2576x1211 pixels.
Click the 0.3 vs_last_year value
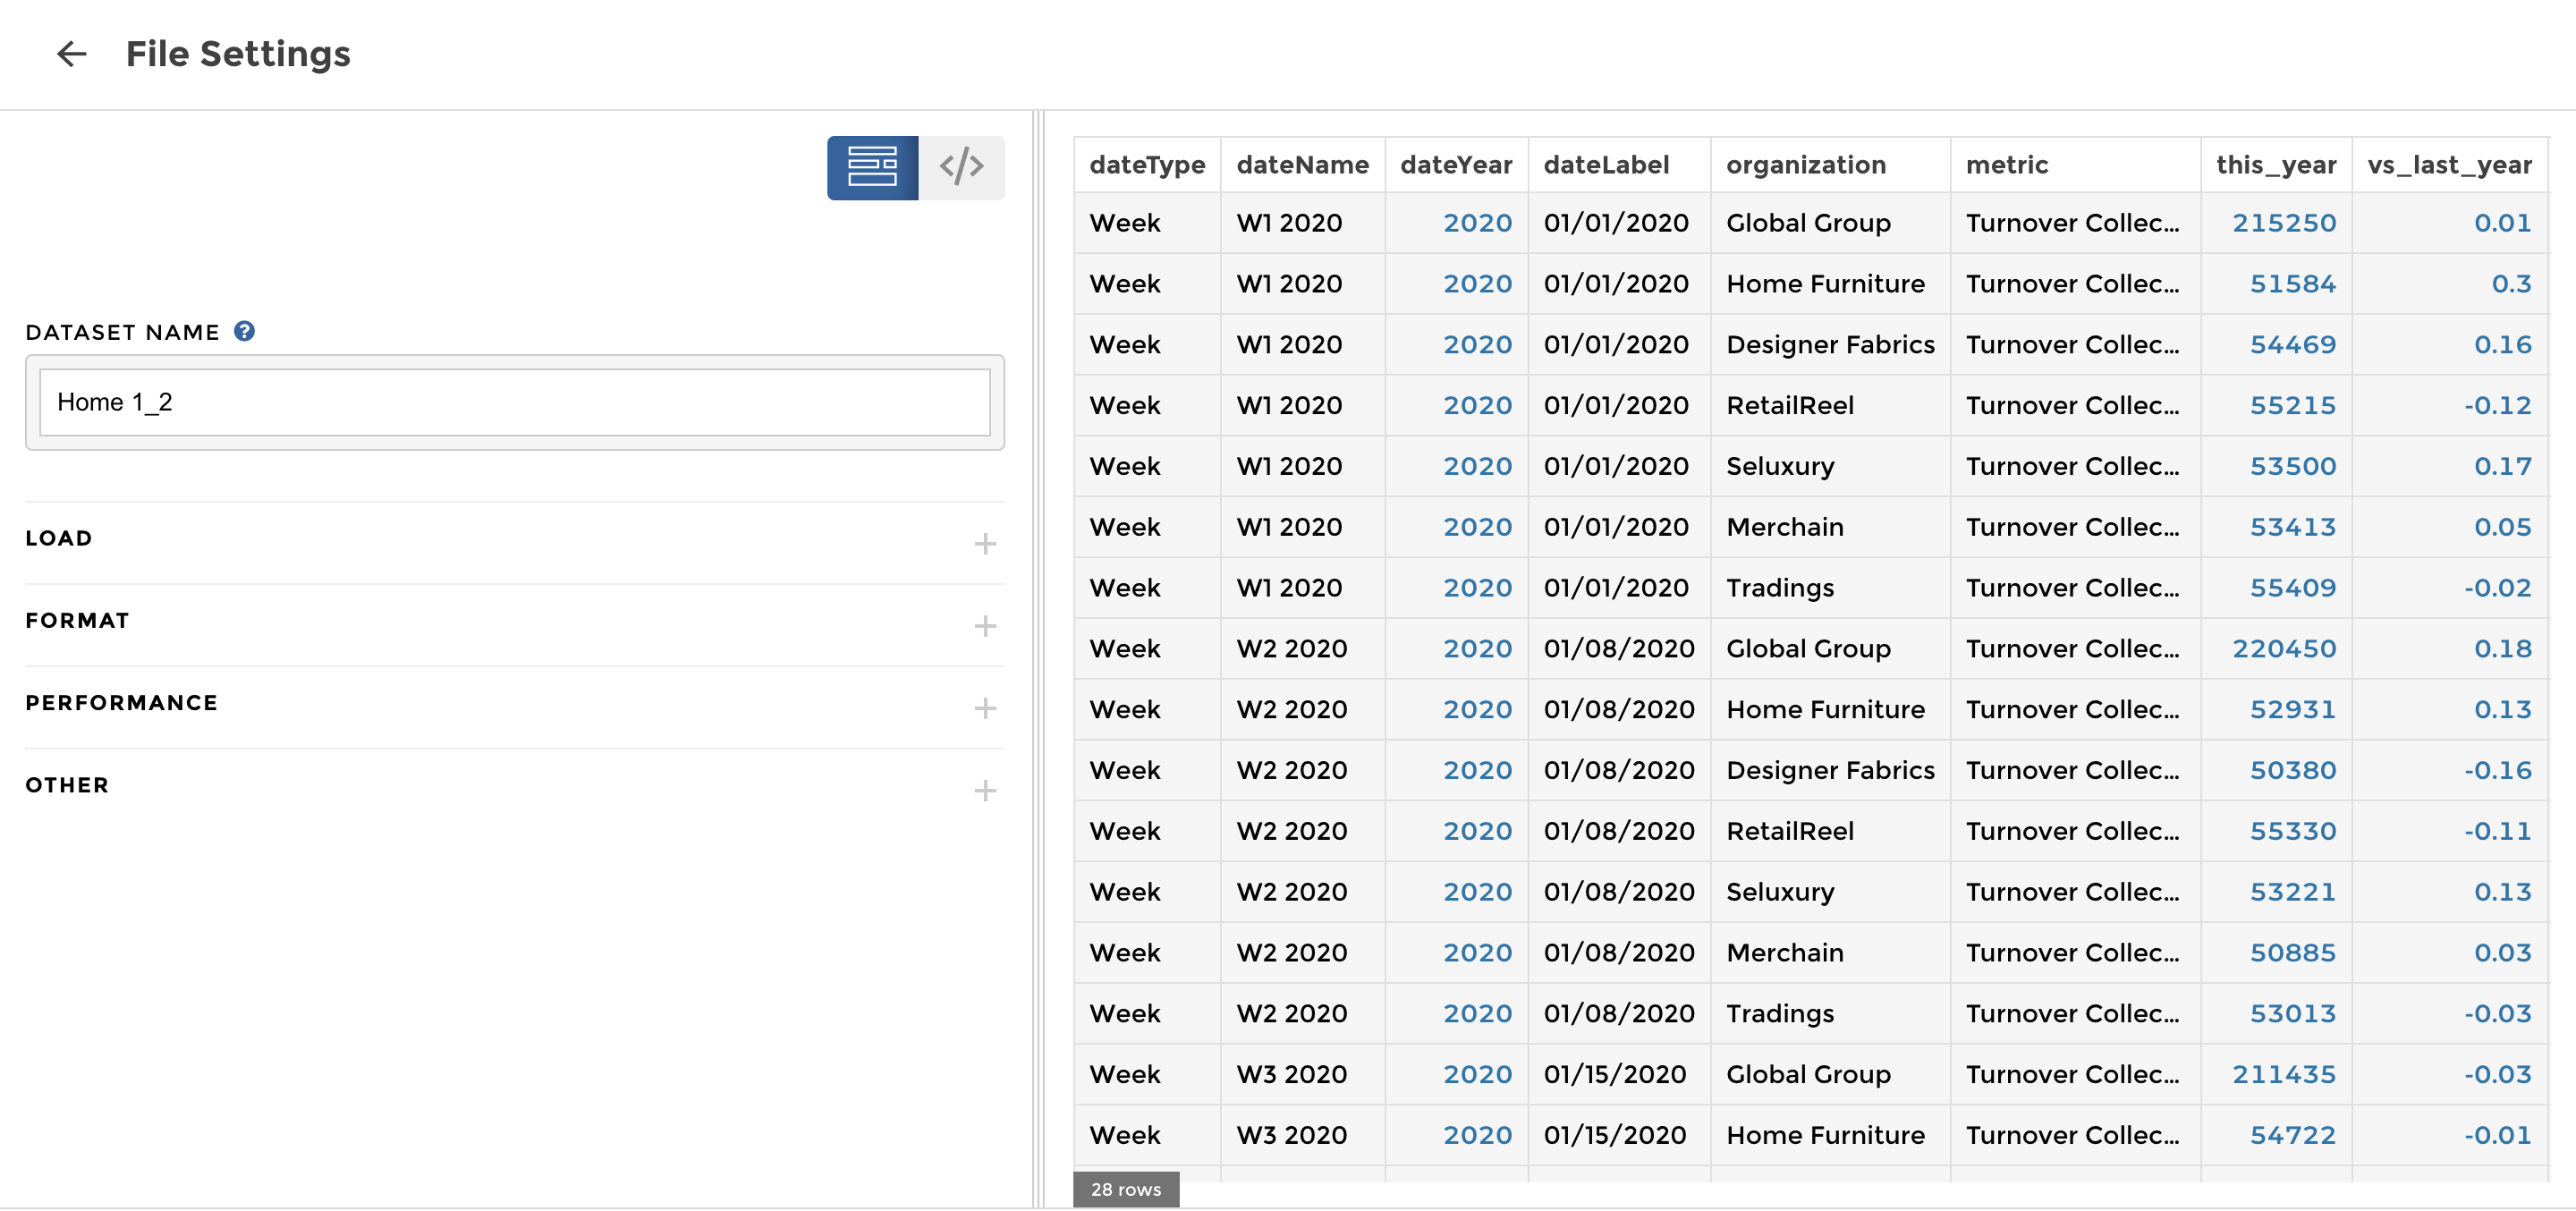click(2511, 284)
